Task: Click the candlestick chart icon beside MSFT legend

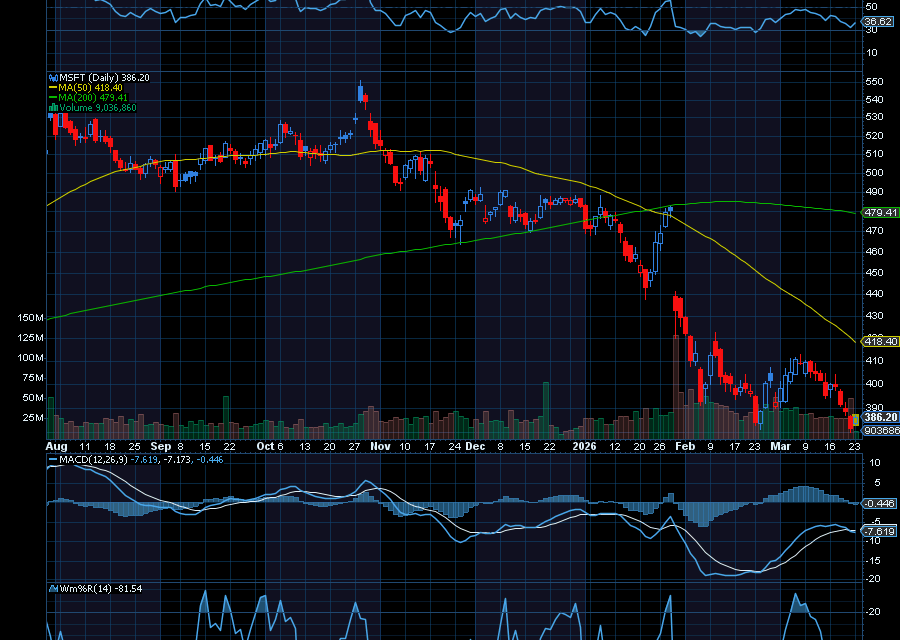Action: pos(53,77)
